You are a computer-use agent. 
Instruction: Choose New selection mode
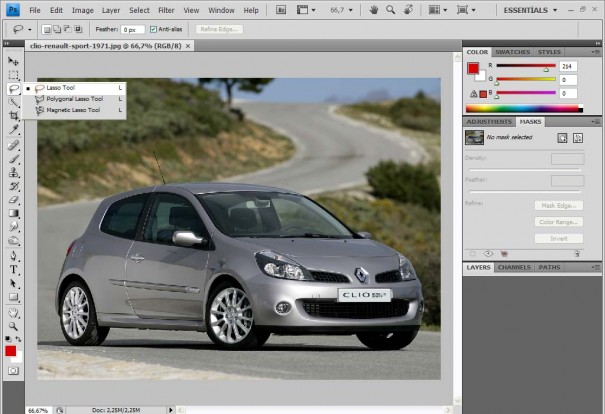46,29
